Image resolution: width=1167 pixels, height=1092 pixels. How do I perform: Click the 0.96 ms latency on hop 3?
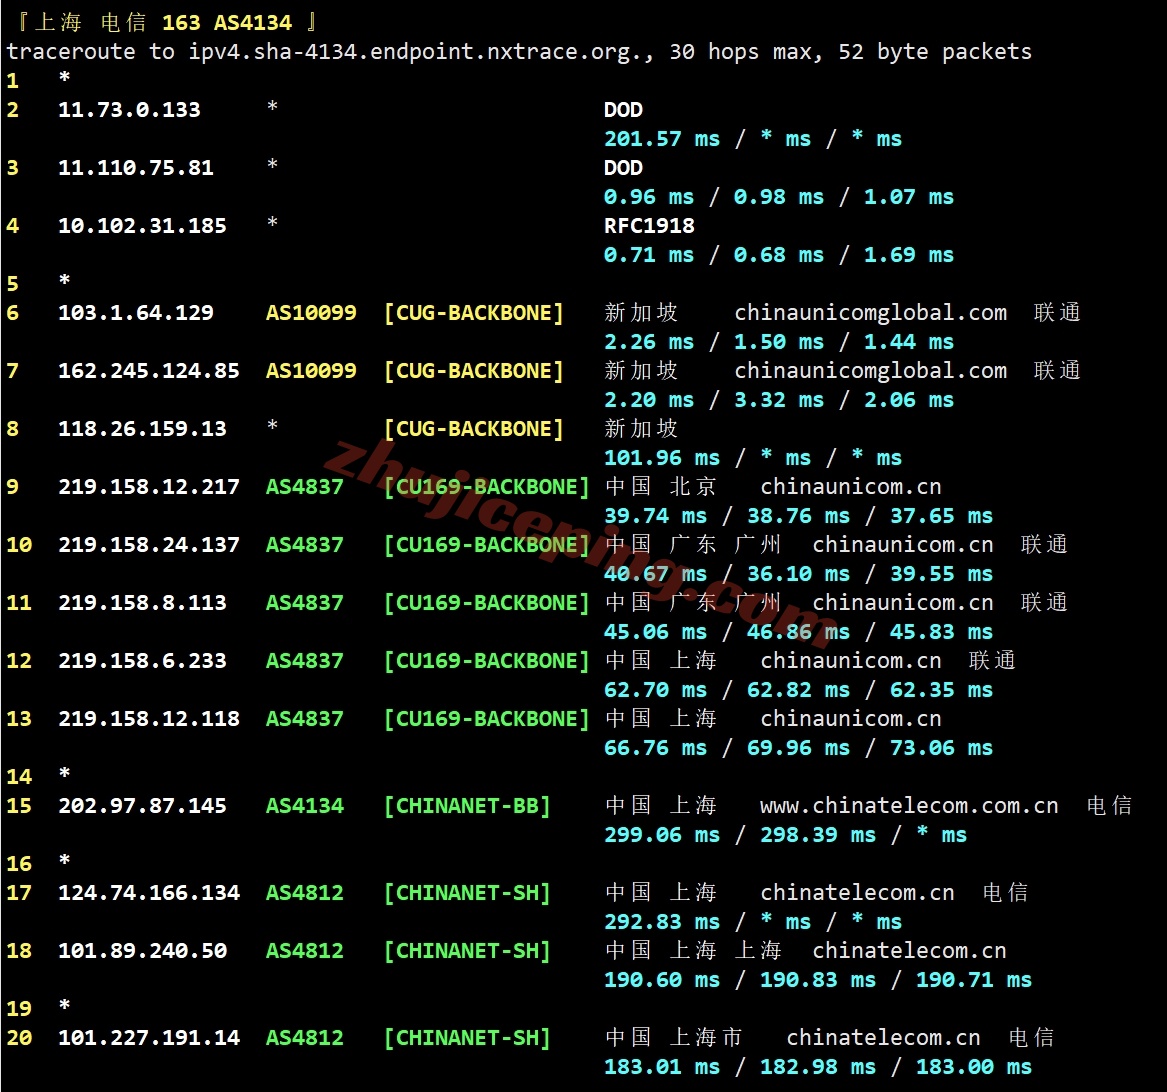(x=649, y=197)
